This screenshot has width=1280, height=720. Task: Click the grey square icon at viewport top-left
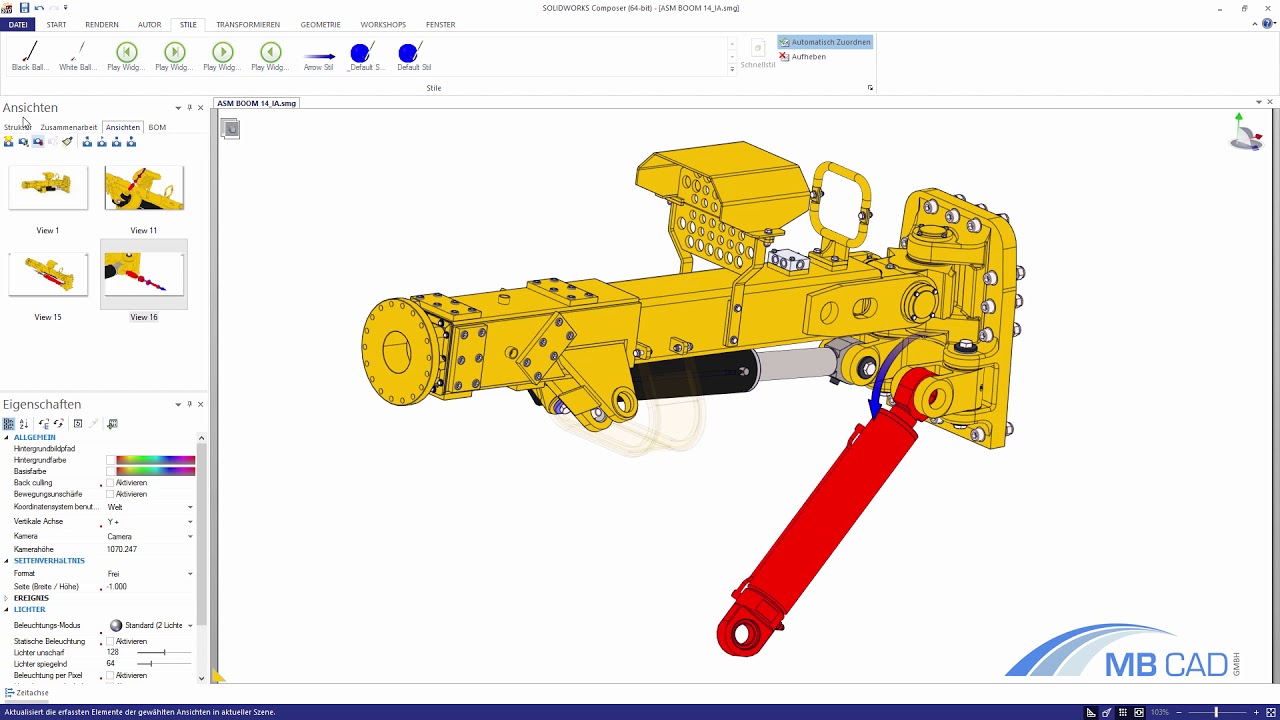230,128
